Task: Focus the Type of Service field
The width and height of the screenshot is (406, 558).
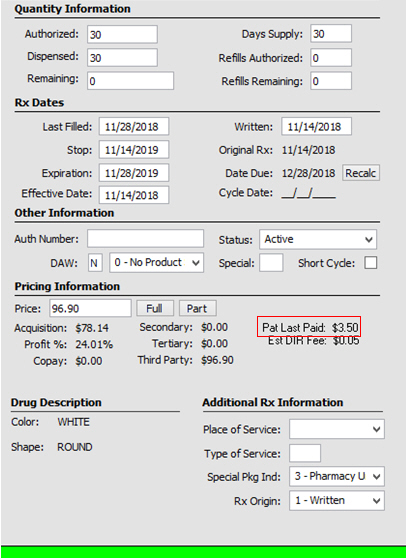Action: [x=305, y=453]
